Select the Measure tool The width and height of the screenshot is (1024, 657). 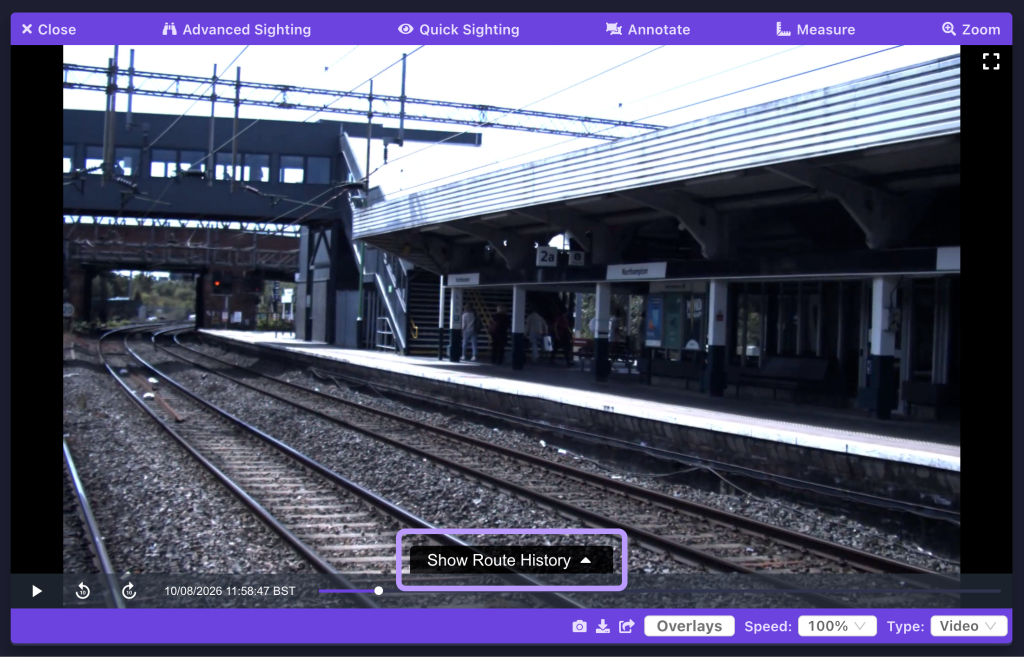815,29
